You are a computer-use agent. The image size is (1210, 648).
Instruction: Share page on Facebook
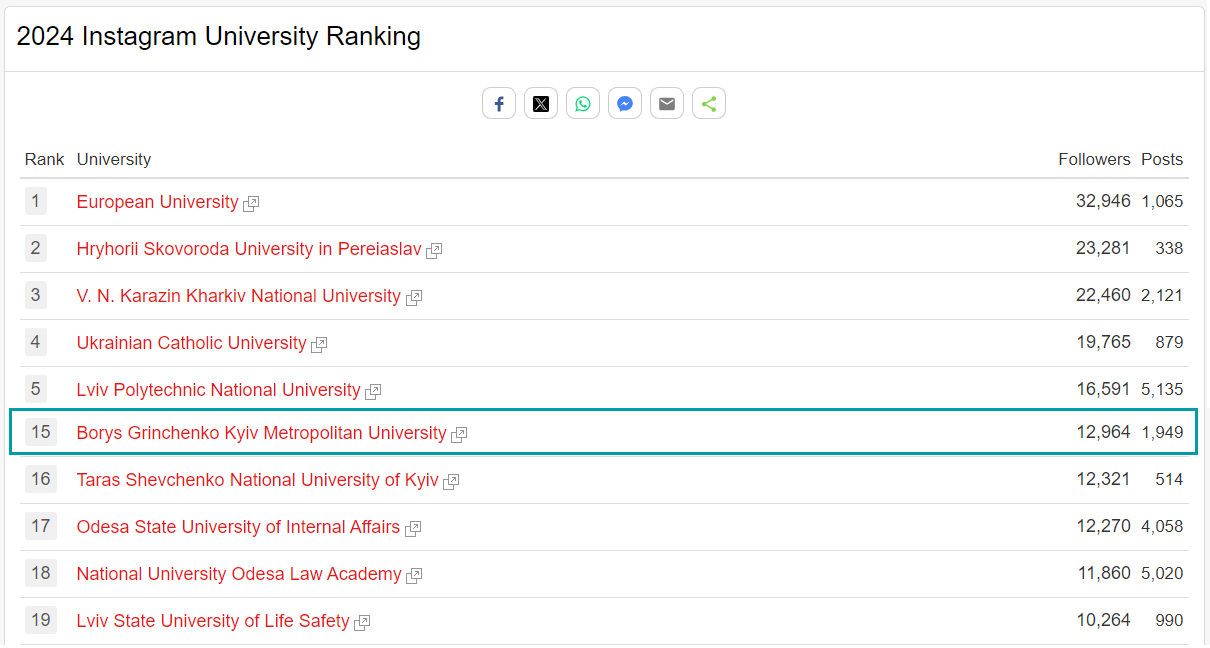(499, 104)
